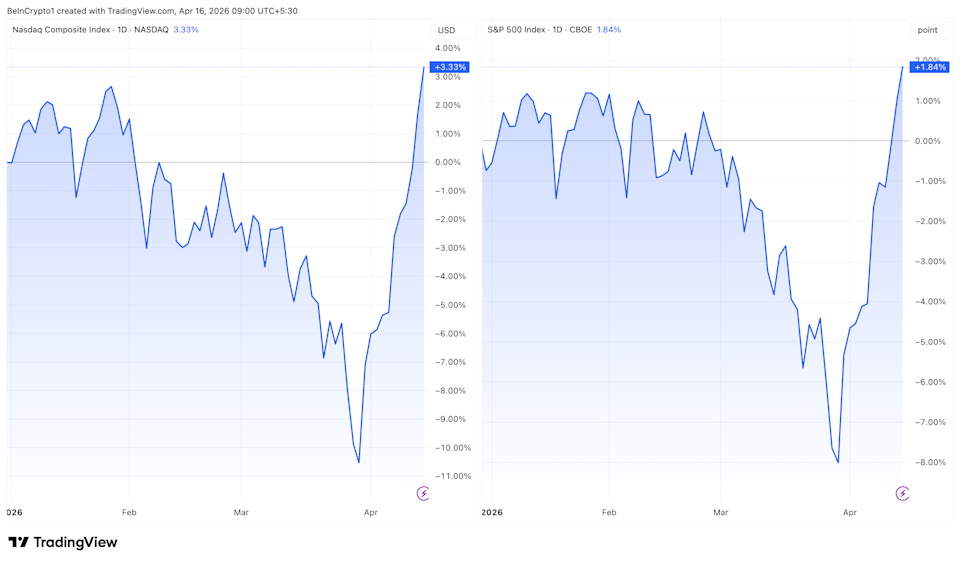Select the +3.33% price label on the Nasdaq axis

pyautogui.click(x=447, y=67)
